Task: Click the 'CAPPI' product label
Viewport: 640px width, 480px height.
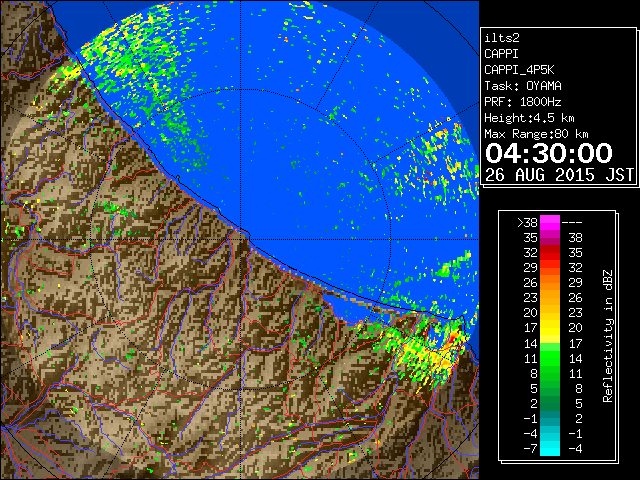Action: (x=501, y=54)
